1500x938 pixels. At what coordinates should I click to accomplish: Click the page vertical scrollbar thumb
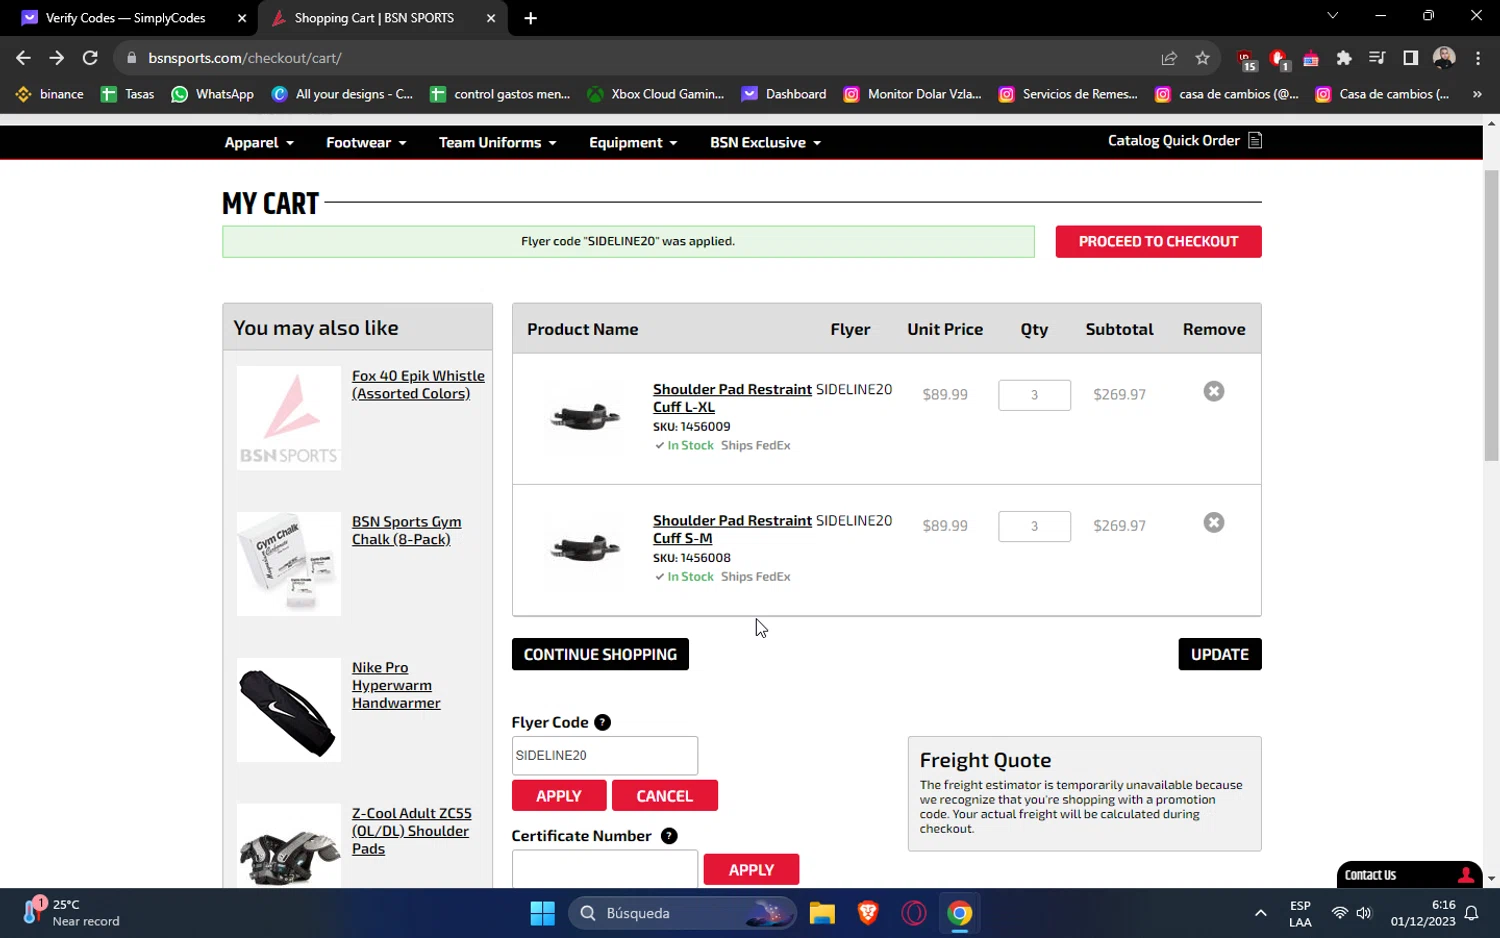[x=1491, y=315]
